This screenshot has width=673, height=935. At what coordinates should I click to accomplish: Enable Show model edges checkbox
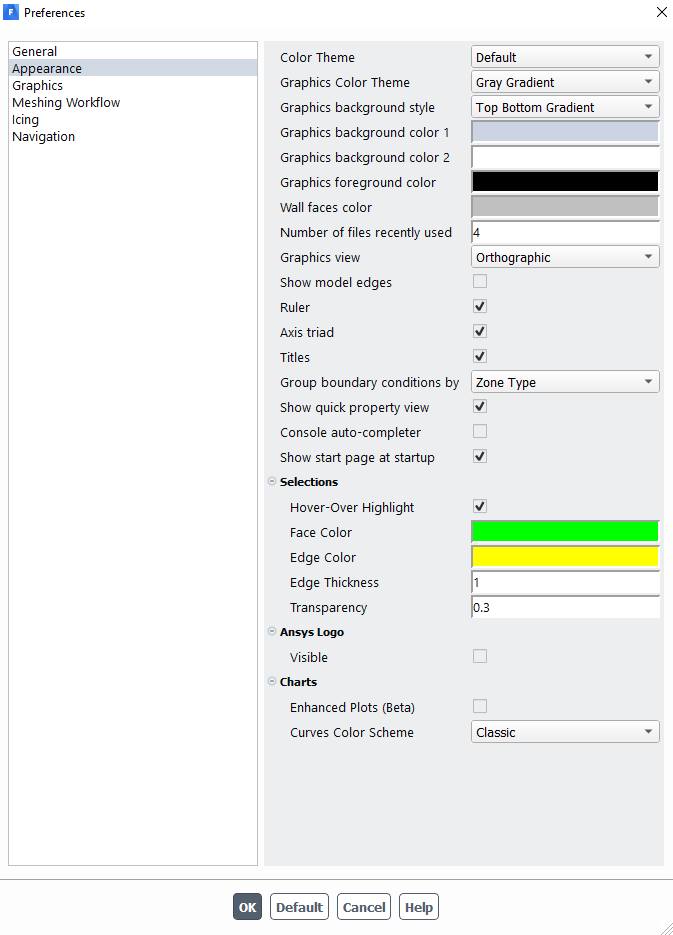click(480, 281)
